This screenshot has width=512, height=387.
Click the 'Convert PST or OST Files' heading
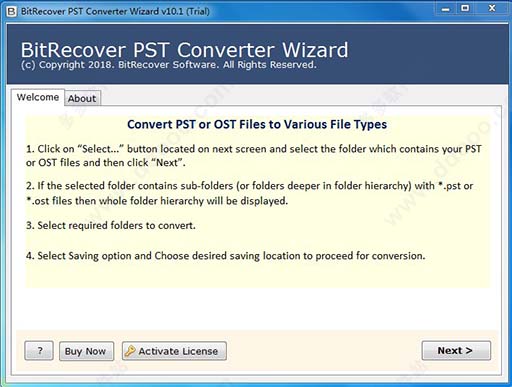[257, 124]
